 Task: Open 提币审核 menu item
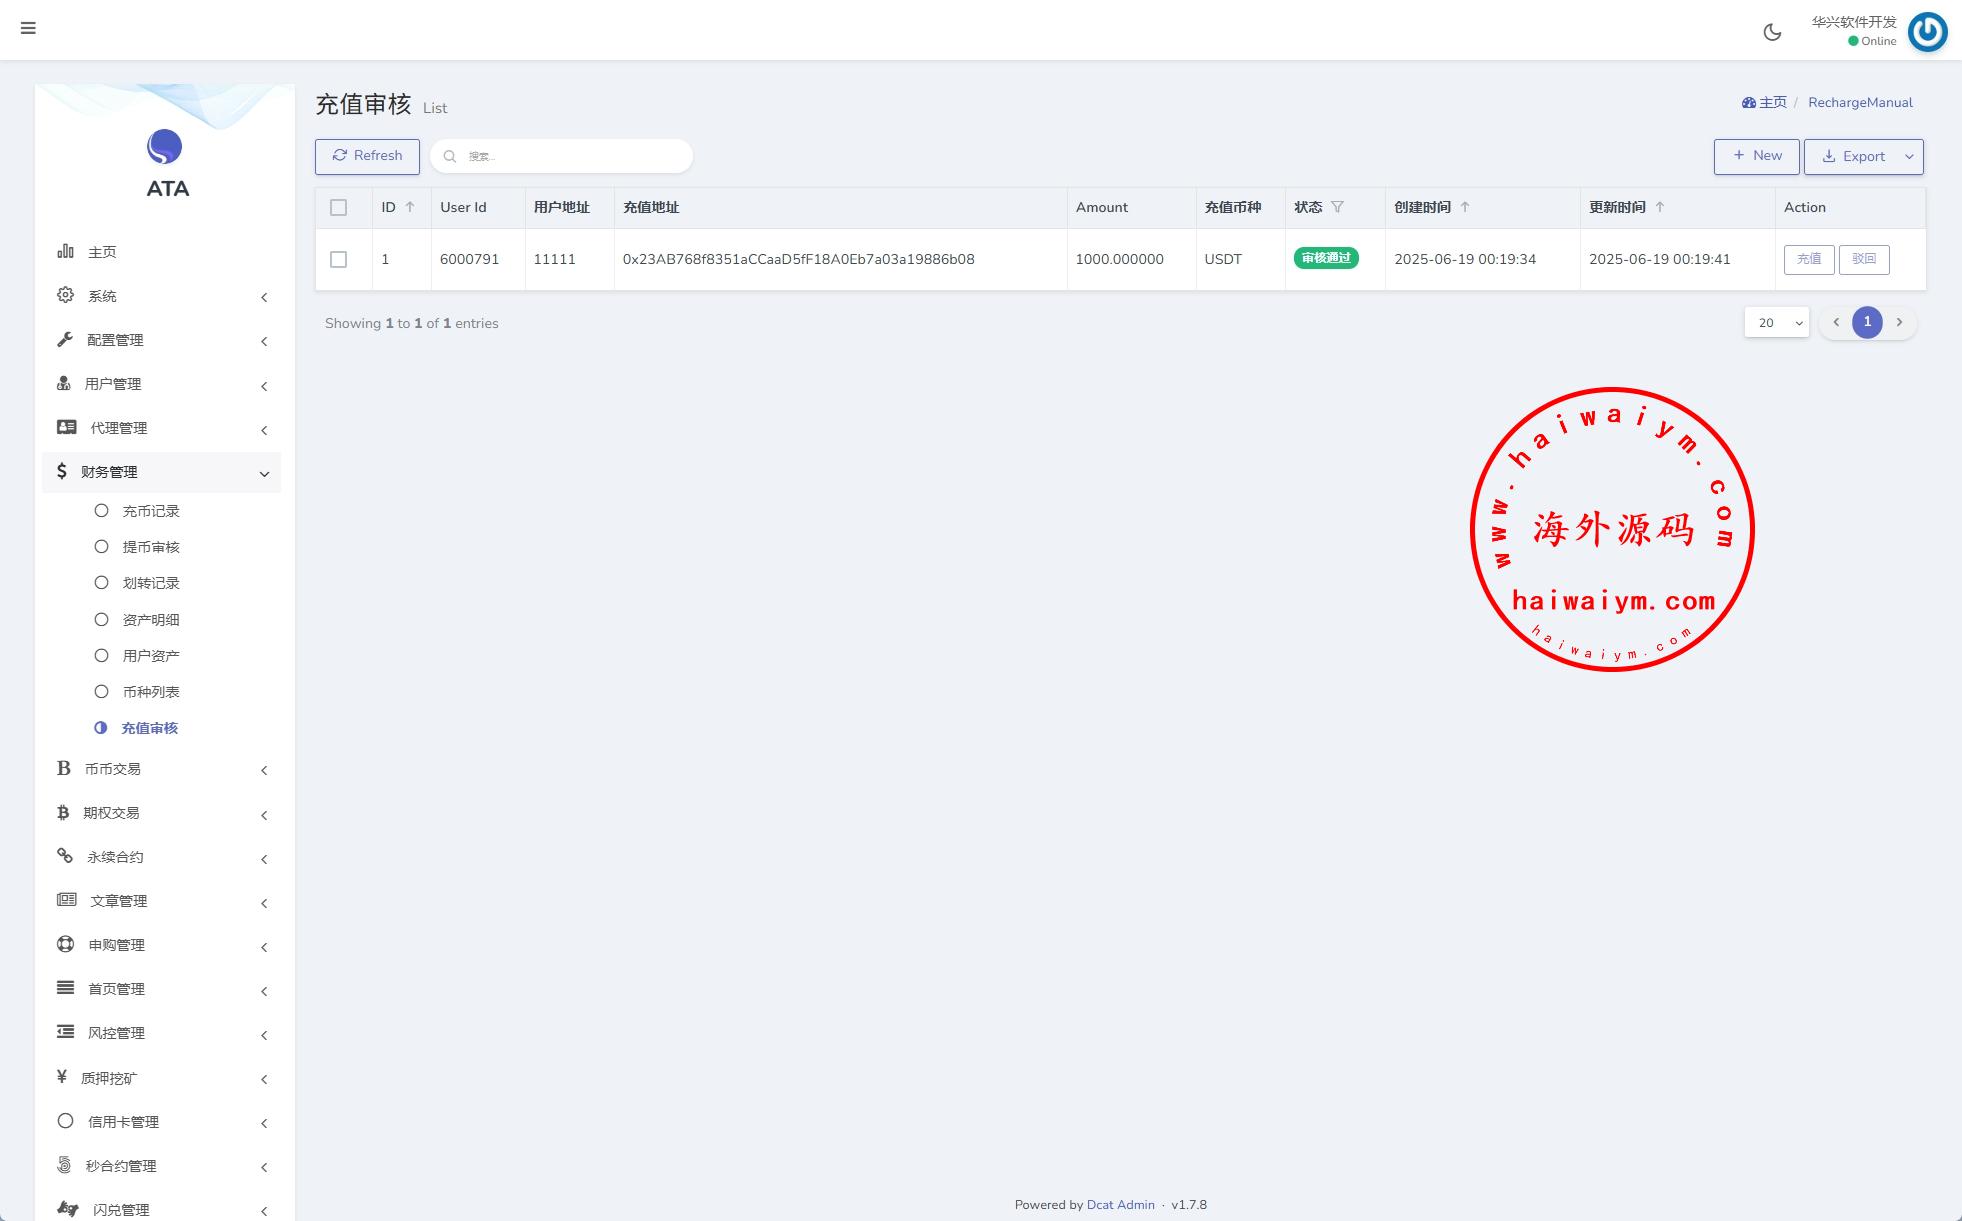(x=150, y=547)
